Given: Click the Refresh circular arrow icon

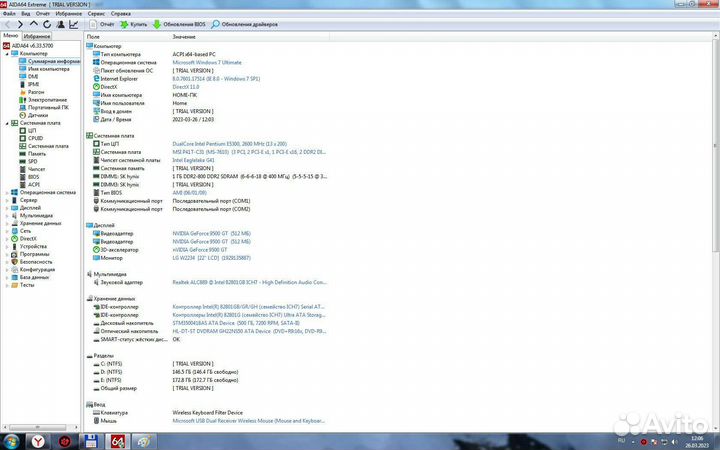Looking at the screenshot, I should [x=47, y=24].
